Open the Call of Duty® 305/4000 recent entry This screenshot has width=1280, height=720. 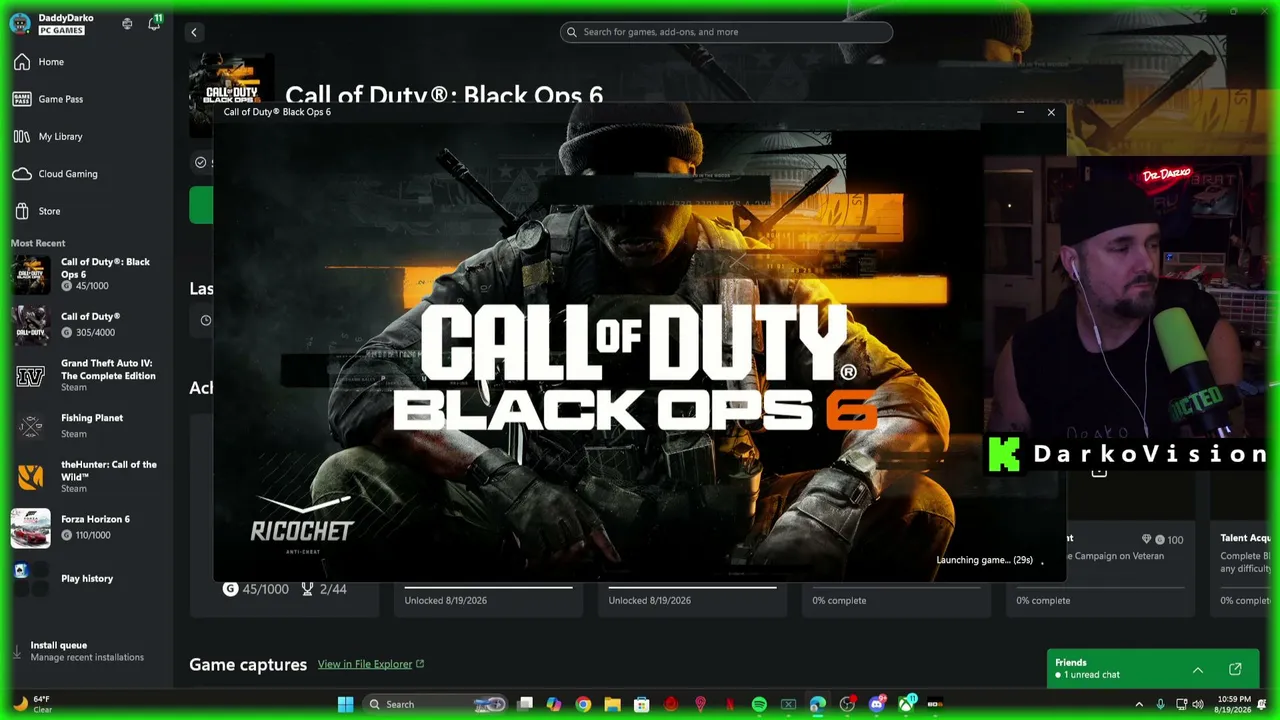(87, 325)
